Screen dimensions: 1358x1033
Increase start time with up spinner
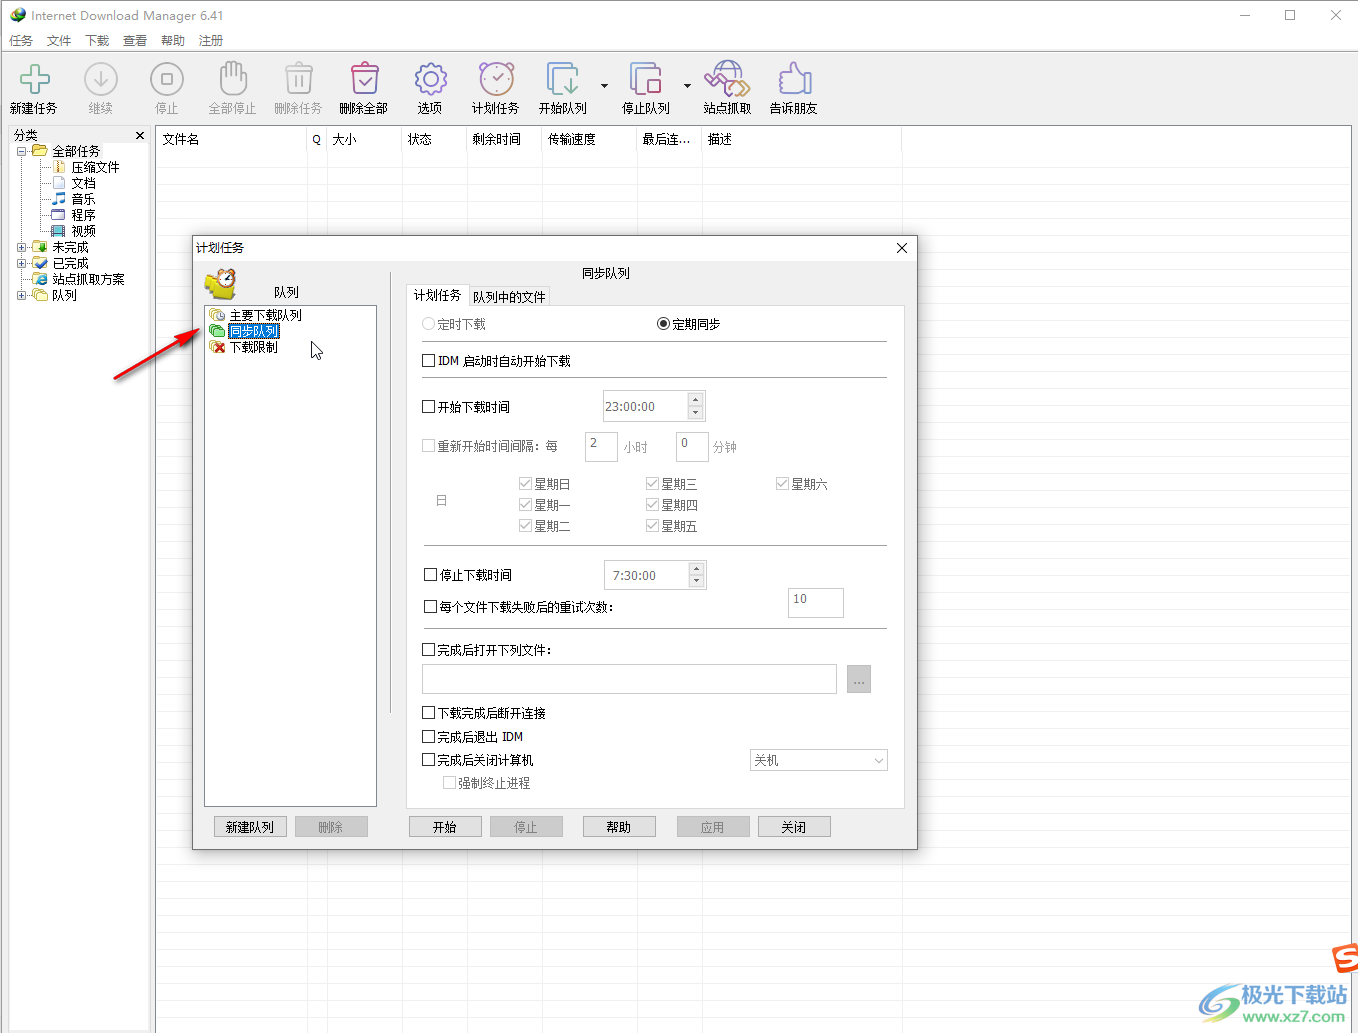click(696, 400)
